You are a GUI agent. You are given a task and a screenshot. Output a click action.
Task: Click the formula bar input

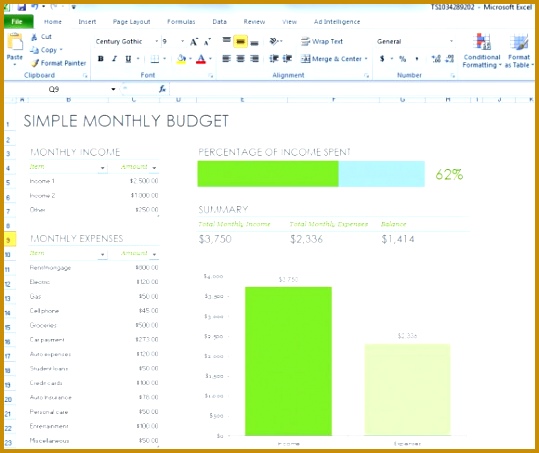[x=351, y=89]
